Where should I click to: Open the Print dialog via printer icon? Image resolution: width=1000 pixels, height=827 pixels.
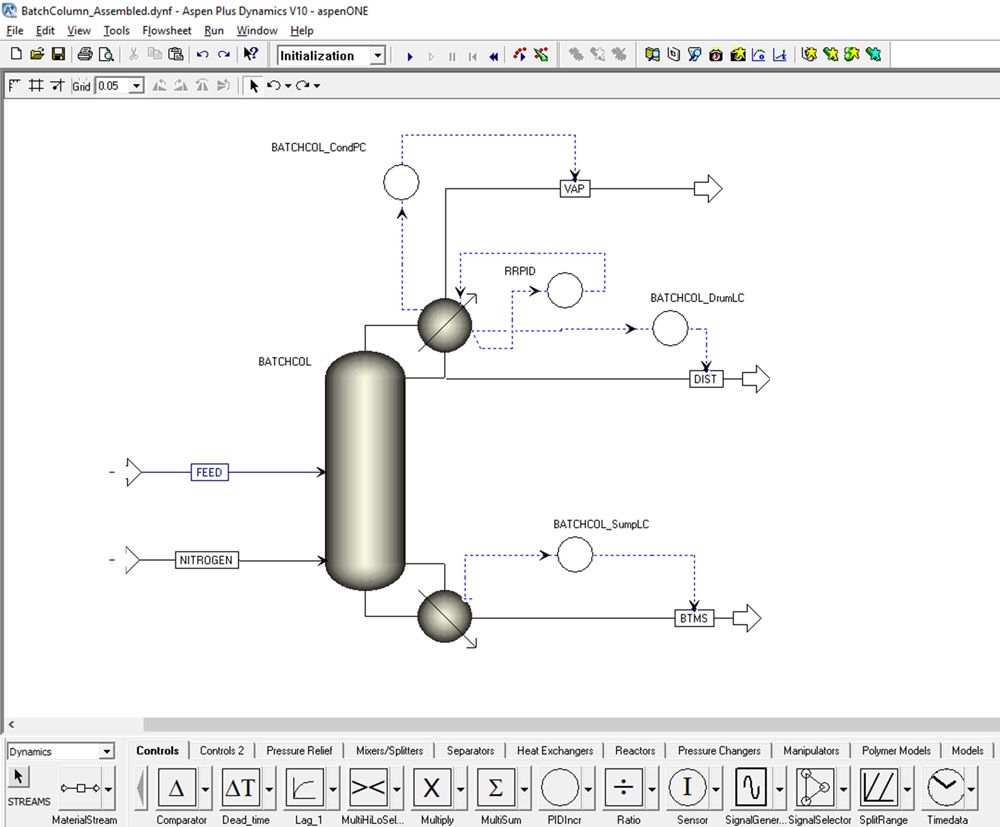click(x=84, y=55)
